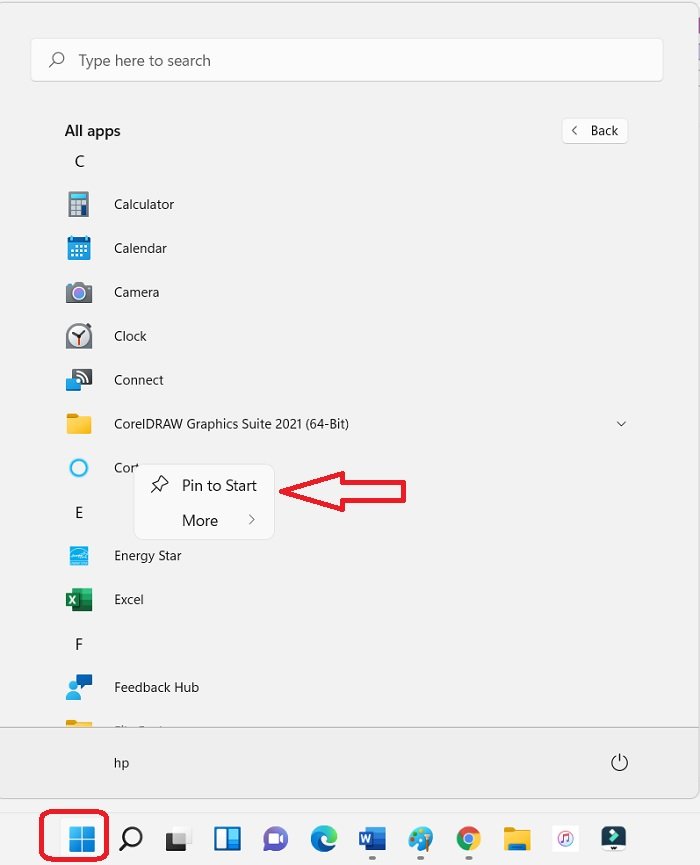The image size is (700, 865).
Task: Click the Back button
Action: coord(595,131)
